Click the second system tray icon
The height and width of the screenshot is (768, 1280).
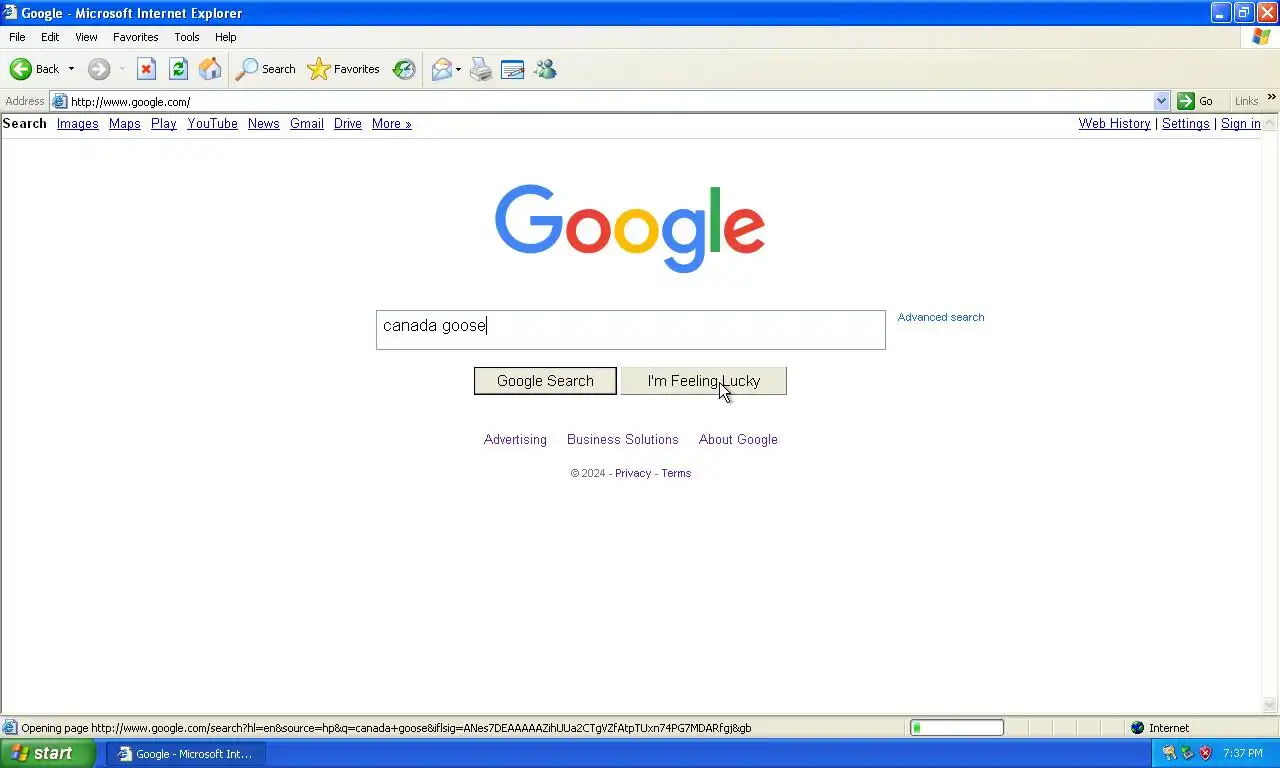tap(1187, 753)
